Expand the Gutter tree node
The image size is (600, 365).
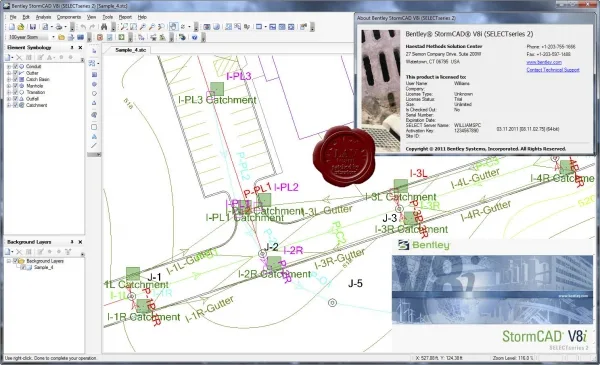tap(9, 73)
